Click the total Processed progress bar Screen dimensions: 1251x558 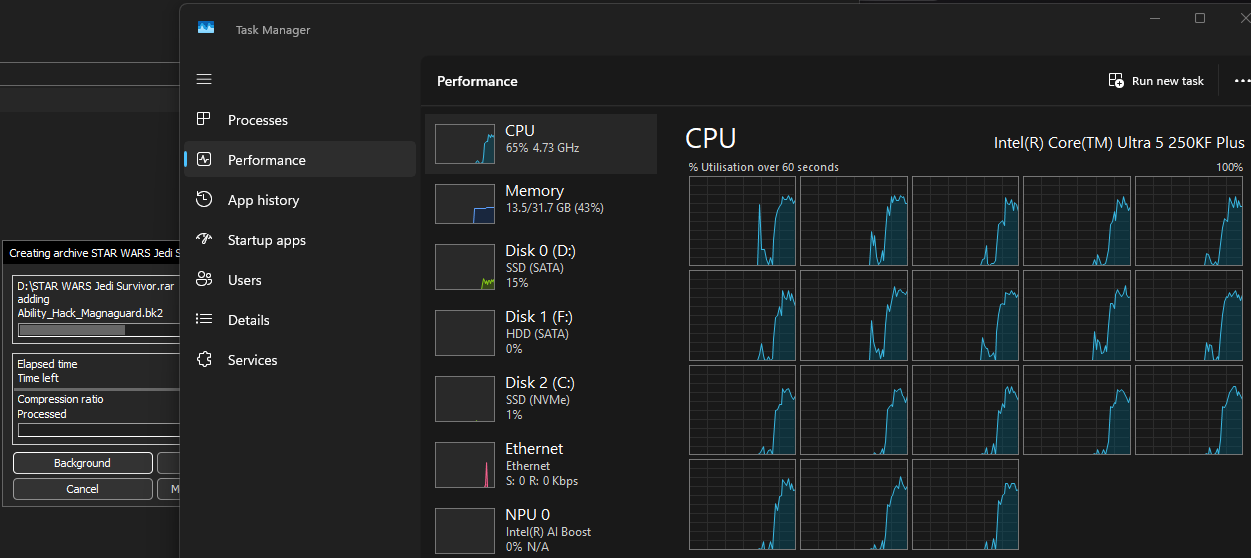(99, 431)
